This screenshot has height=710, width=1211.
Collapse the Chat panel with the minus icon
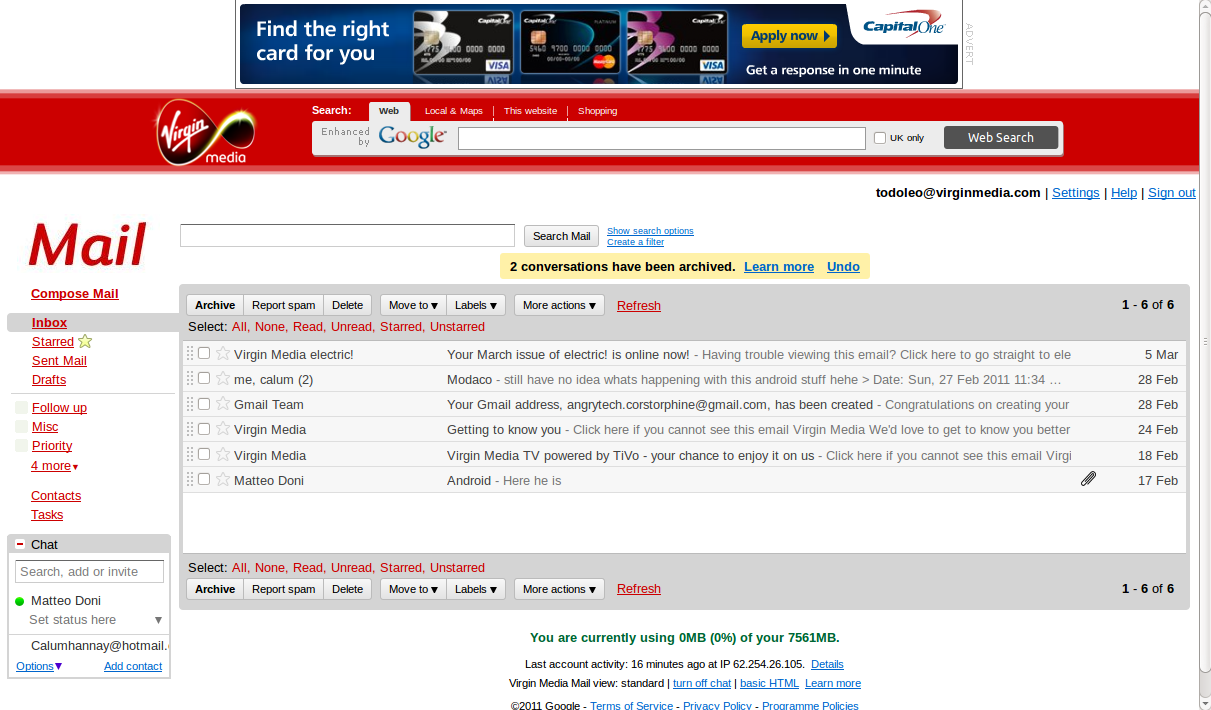[20, 544]
